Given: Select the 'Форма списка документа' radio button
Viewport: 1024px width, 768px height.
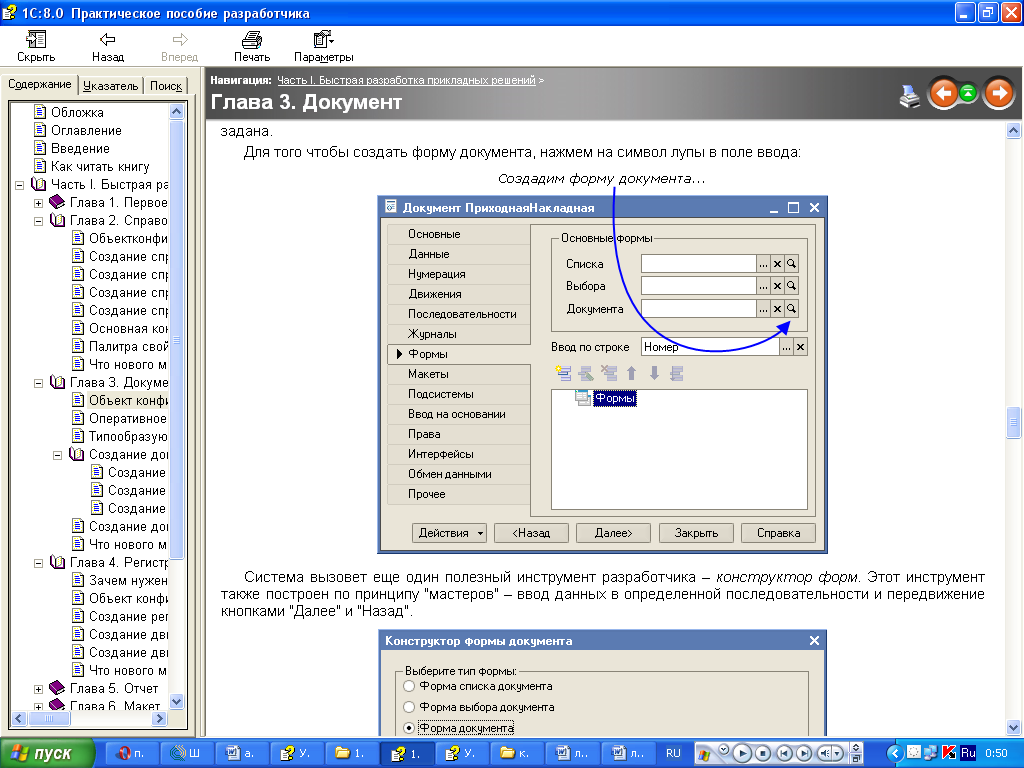Looking at the screenshot, I should [x=408, y=686].
